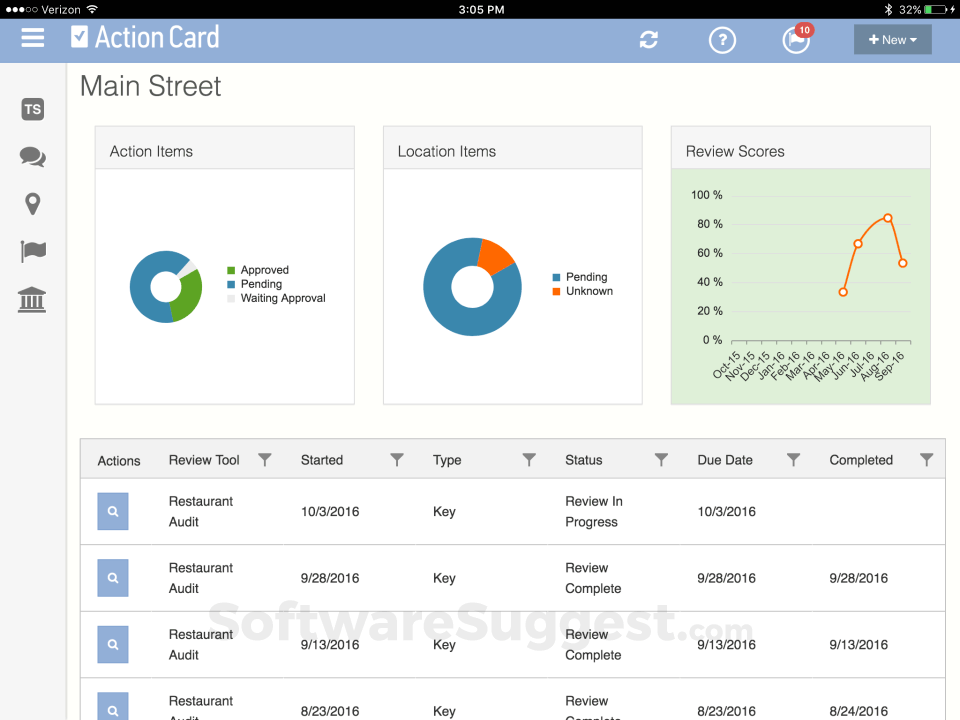960x720 pixels.
Task: Click the 9/28/2016 Completed date entry
Action: tap(858, 578)
